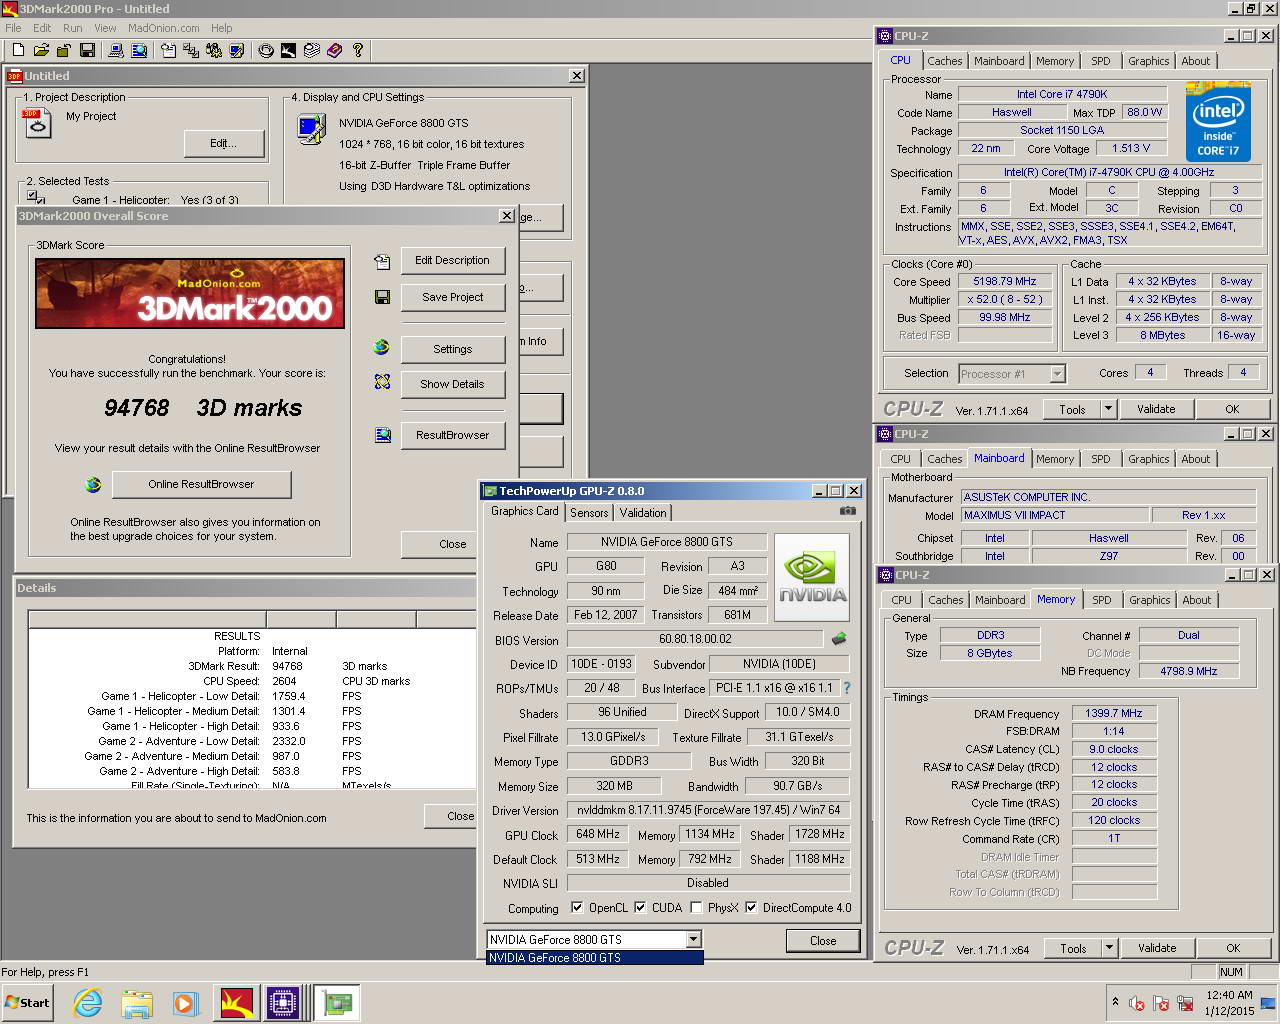Open Graphics tab in bottom CPU-Z window
The image size is (1280, 1024).
(1150, 600)
